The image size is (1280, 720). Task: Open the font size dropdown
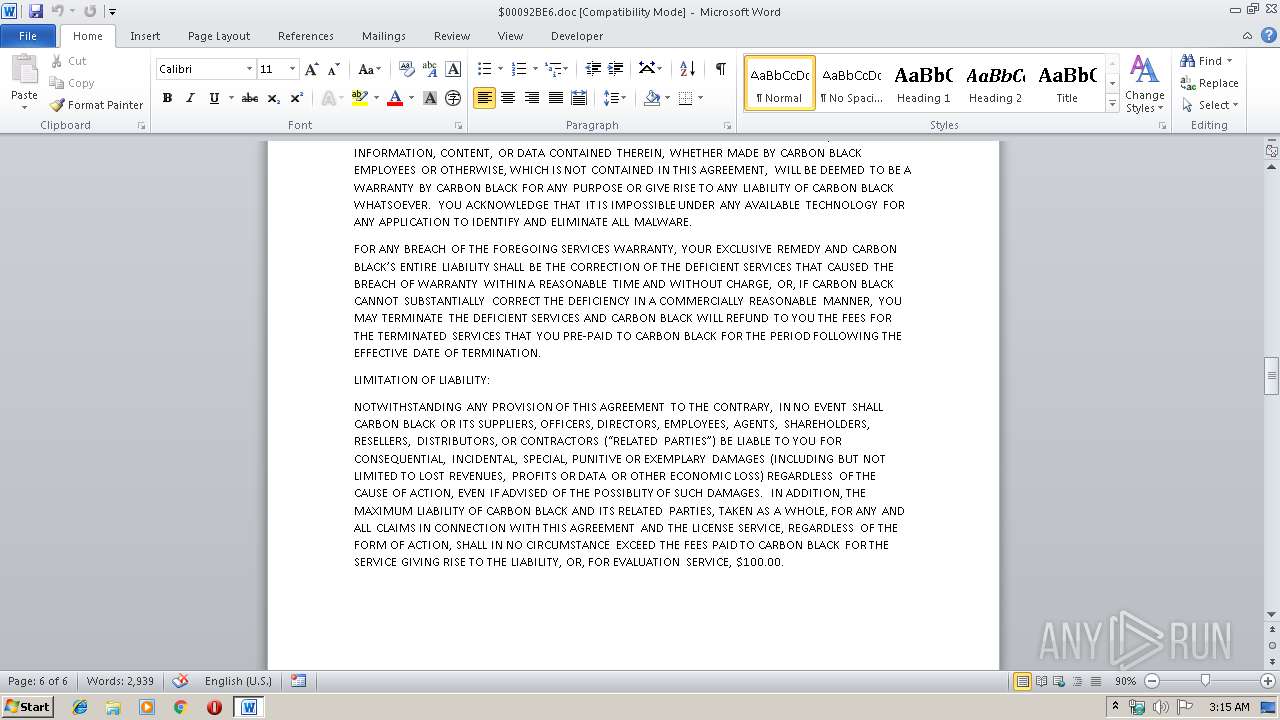pos(292,69)
